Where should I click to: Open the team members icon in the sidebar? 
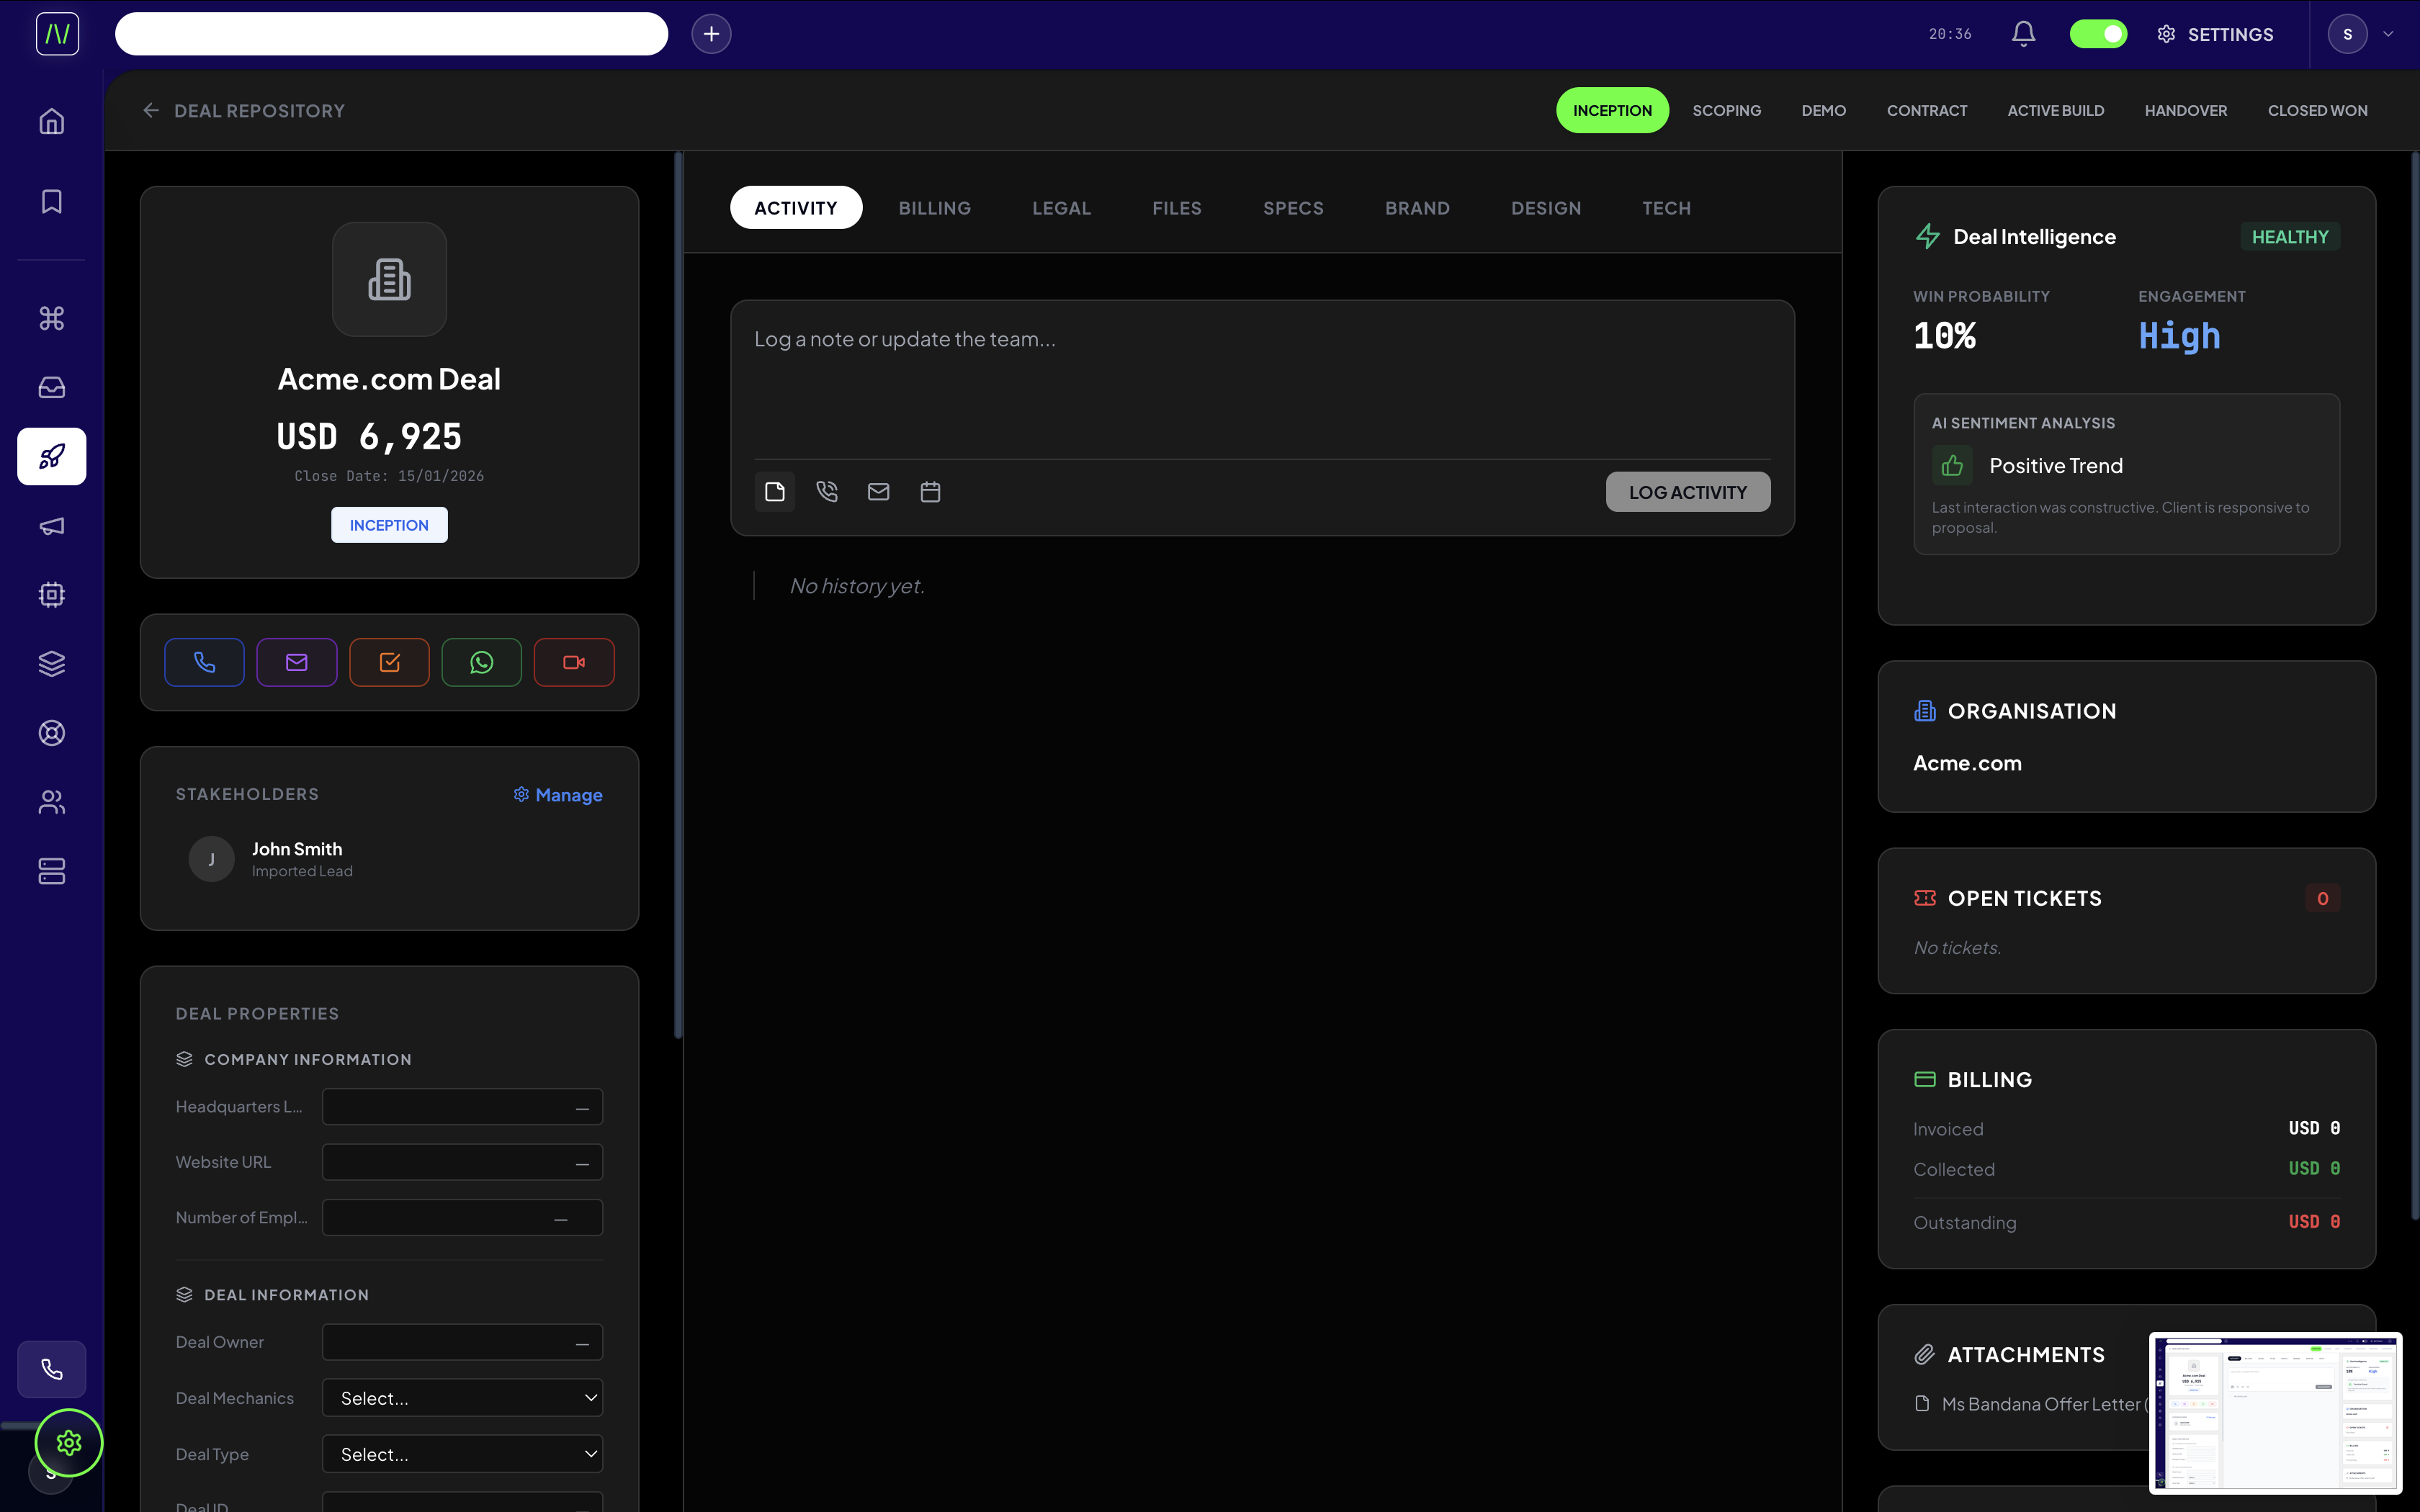[x=51, y=802]
